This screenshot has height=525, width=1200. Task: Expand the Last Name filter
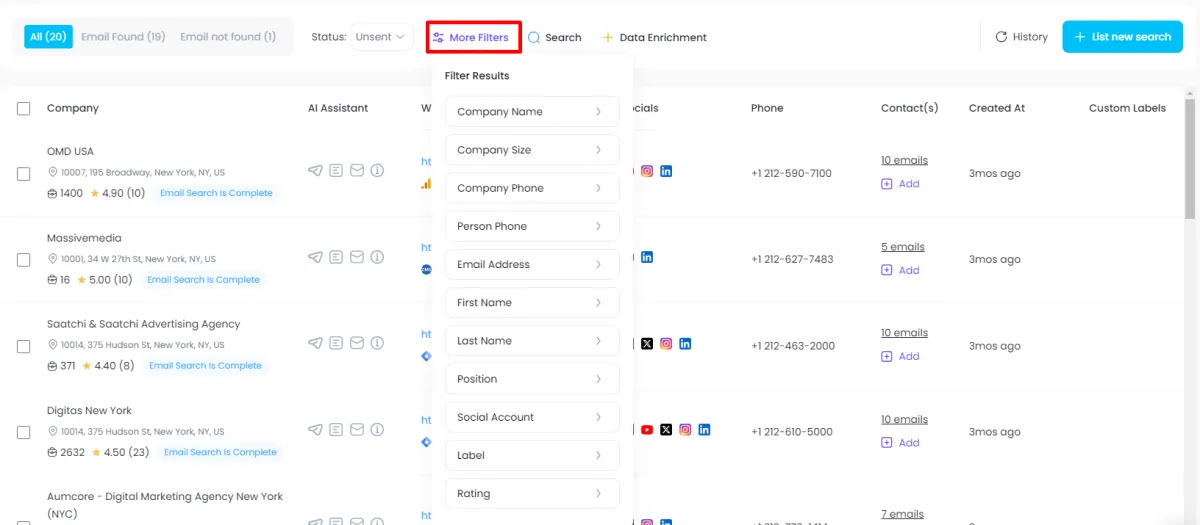pos(532,341)
